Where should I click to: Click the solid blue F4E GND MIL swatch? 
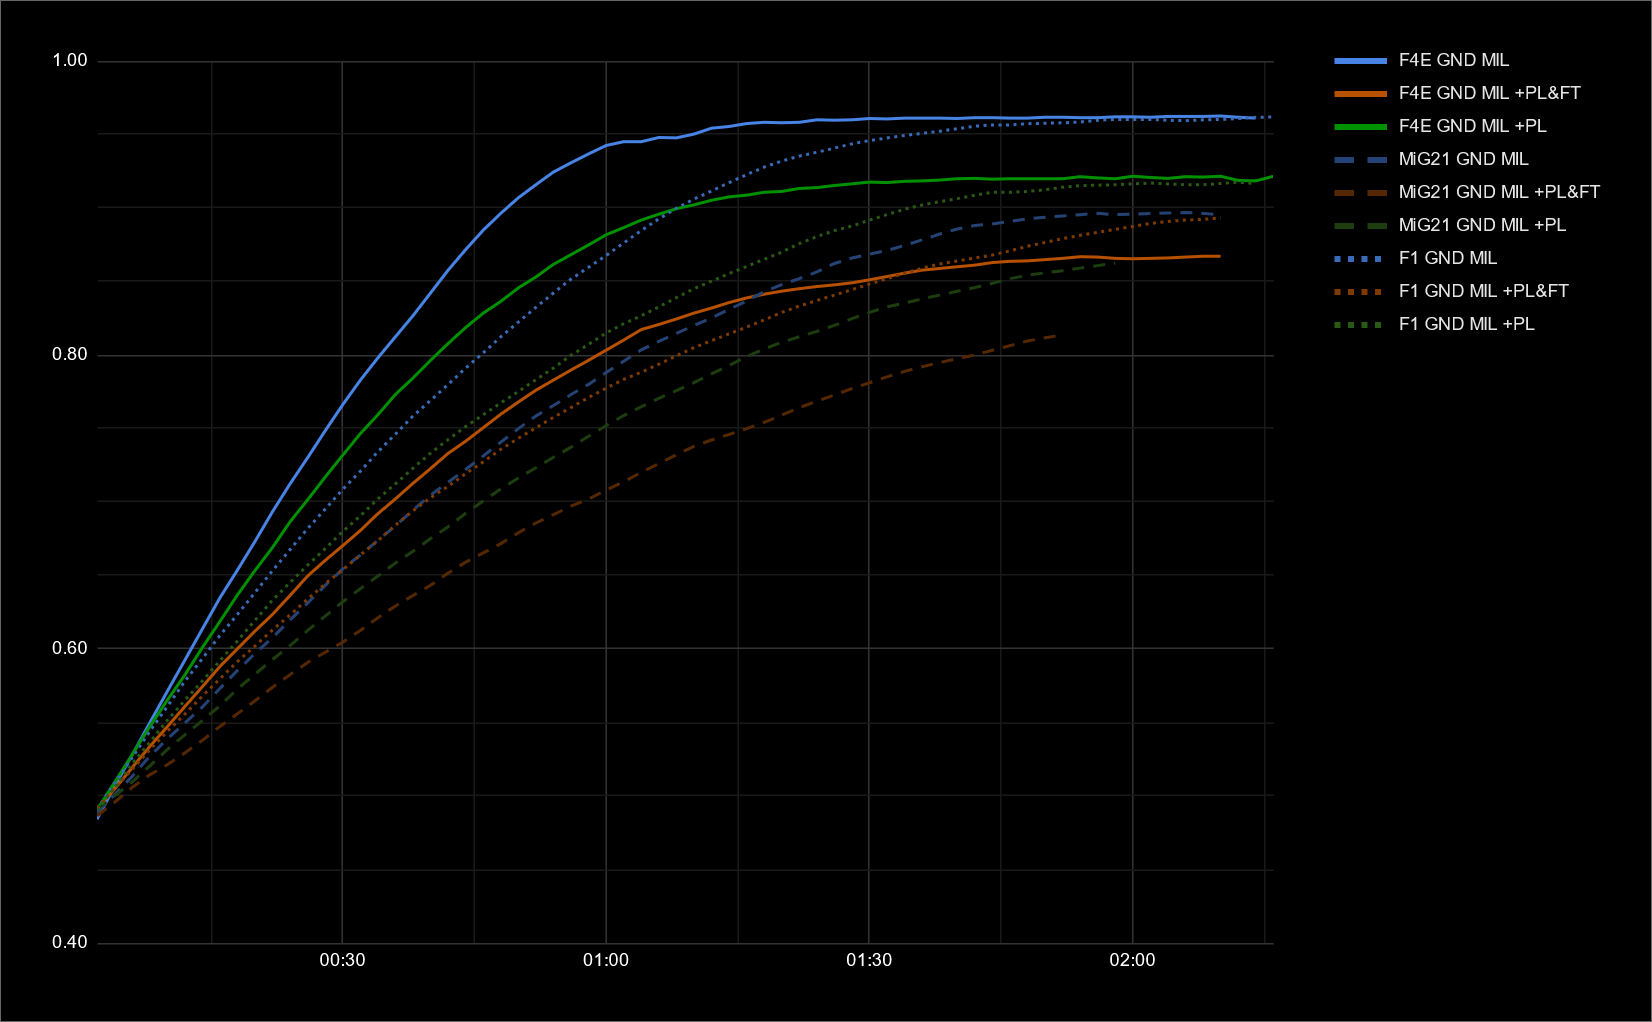pyautogui.click(x=1360, y=60)
